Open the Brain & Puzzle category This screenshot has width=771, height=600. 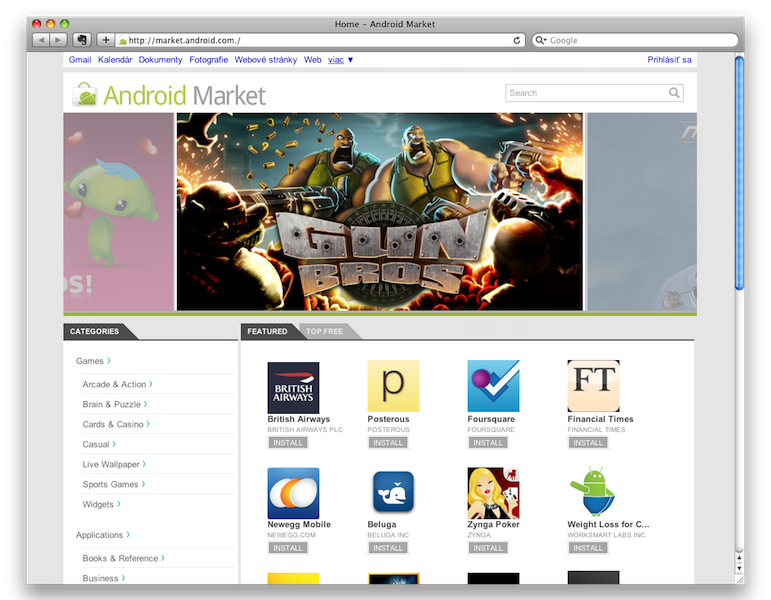(x=115, y=404)
